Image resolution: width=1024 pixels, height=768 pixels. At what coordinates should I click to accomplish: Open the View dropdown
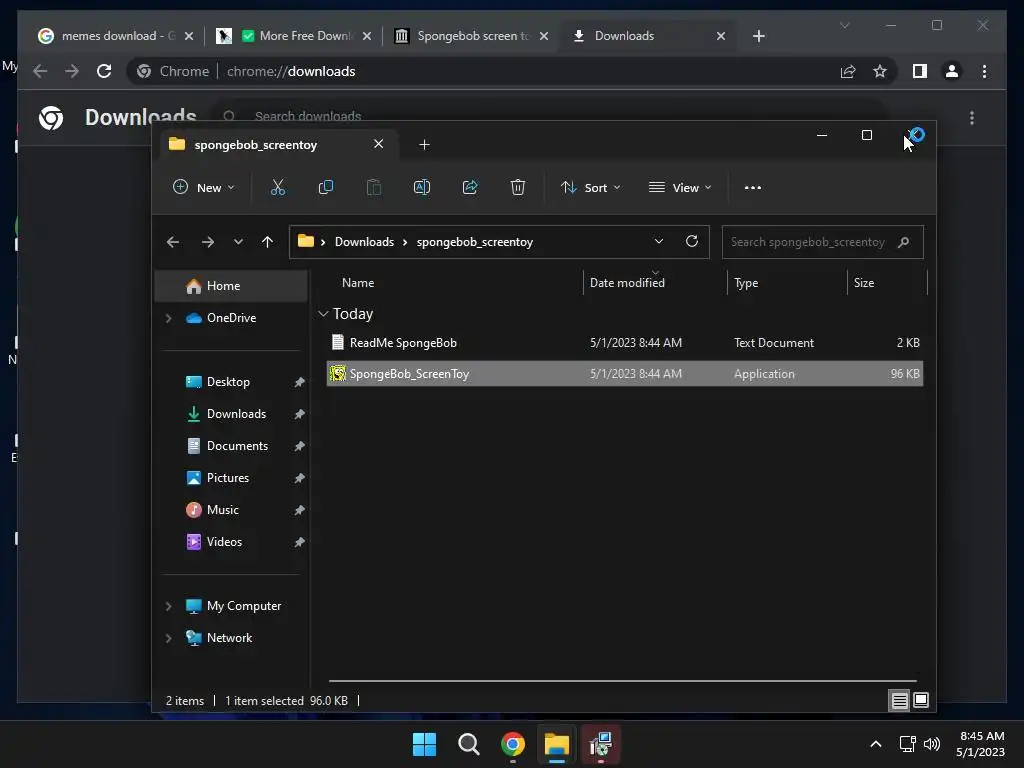(x=680, y=187)
